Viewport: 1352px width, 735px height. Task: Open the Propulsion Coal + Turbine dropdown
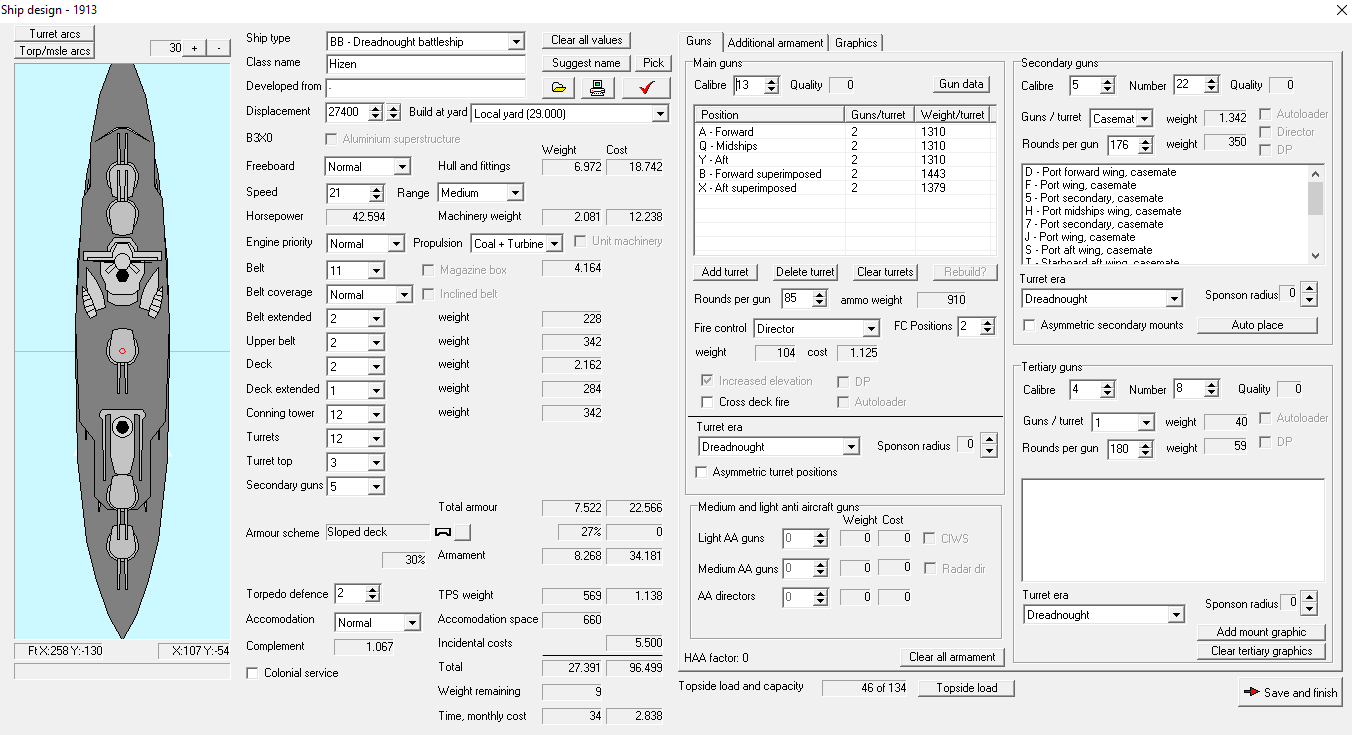point(555,244)
